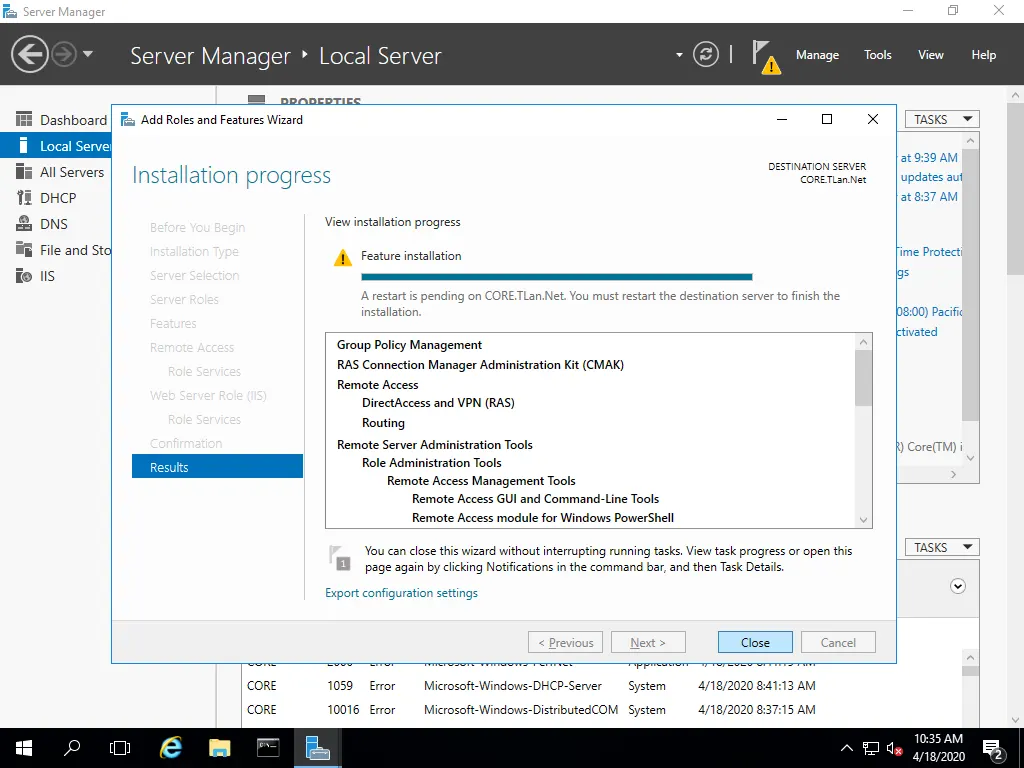Refresh Server Manager with the refresh icon
Viewport: 1024px width, 768px height.
[x=705, y=54]
